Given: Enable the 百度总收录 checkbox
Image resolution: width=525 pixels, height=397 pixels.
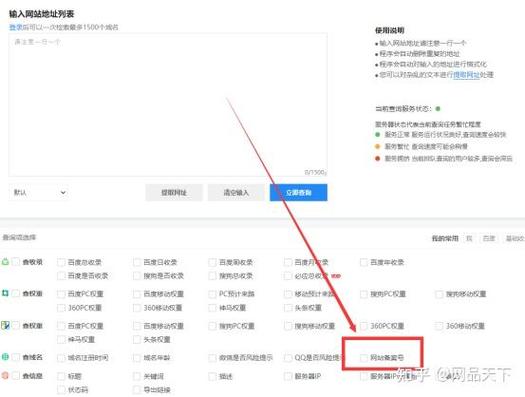Looking at the screenshot, I should tap(61, 262).
